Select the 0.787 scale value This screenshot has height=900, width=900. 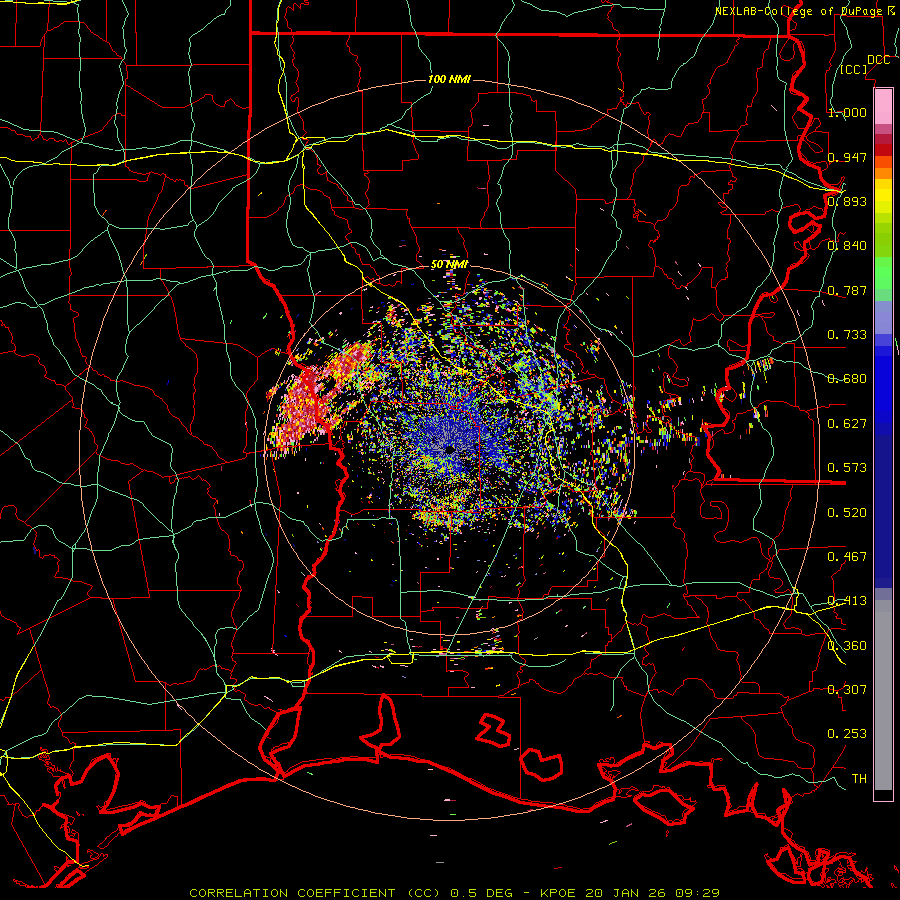(x=847, y=290)
